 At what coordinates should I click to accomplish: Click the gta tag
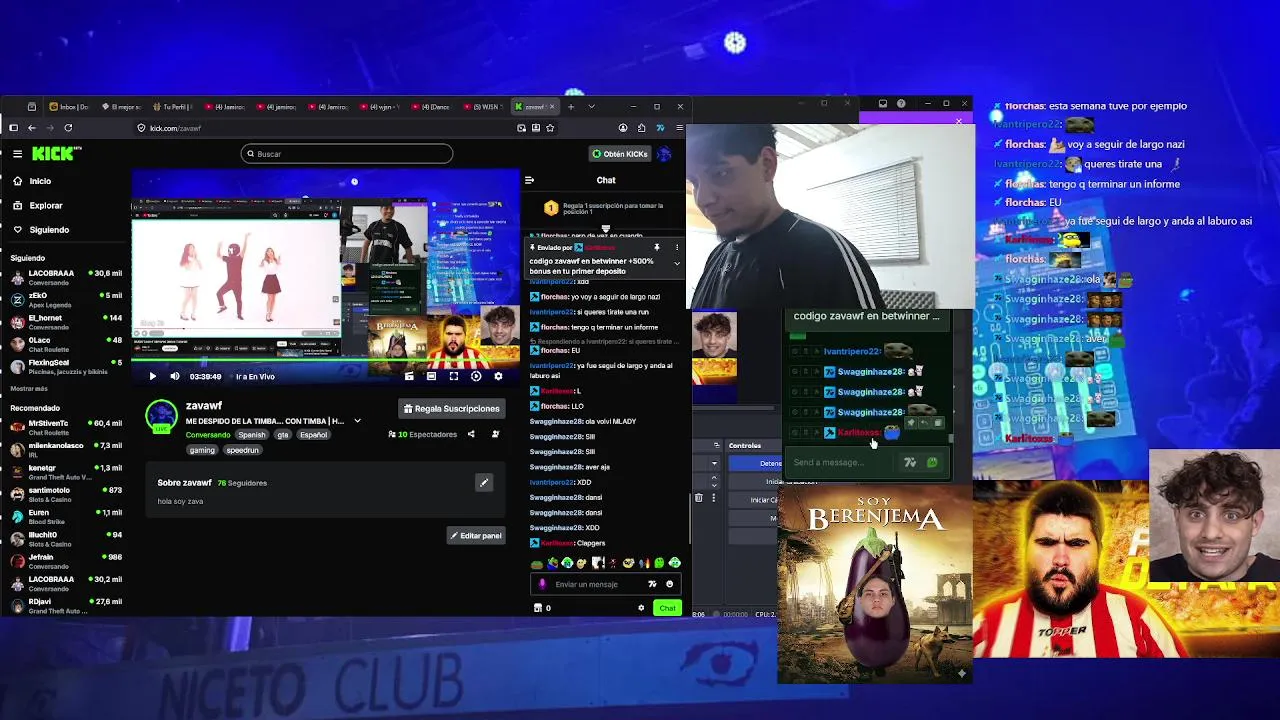pos(283,435)
